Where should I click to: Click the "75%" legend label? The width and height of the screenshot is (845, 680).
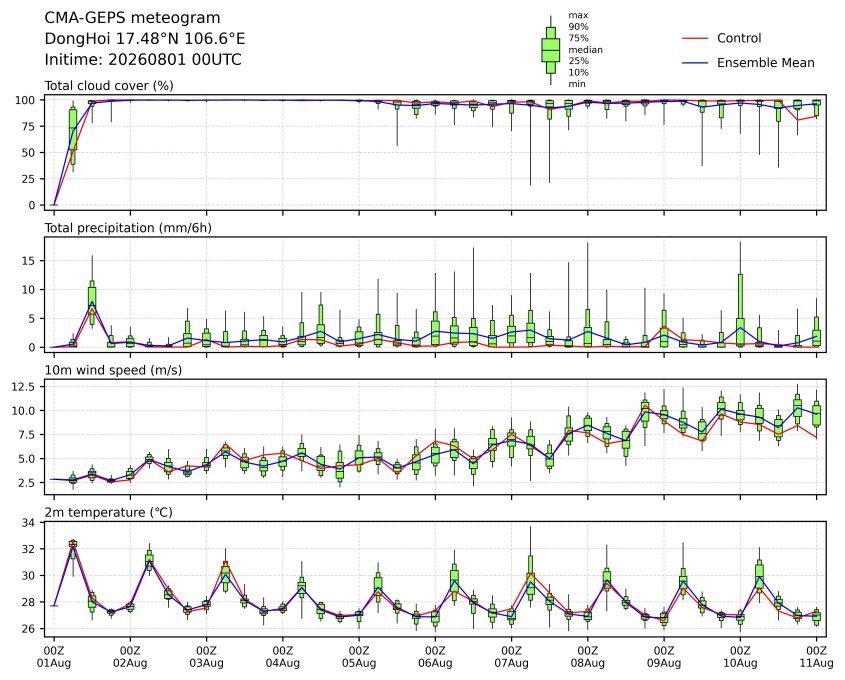578,38
